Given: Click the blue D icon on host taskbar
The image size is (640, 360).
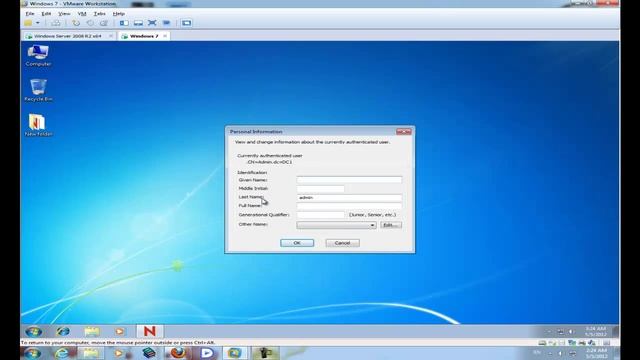Looking at the screenshot, I should point(207,353).
